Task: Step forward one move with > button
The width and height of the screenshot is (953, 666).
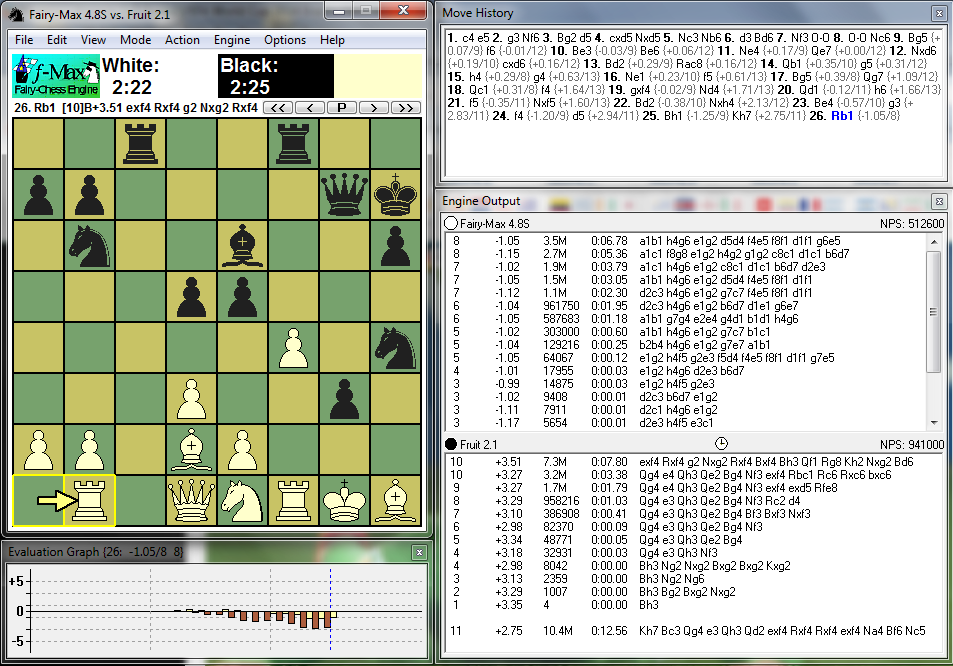Action: coord(373,108)
